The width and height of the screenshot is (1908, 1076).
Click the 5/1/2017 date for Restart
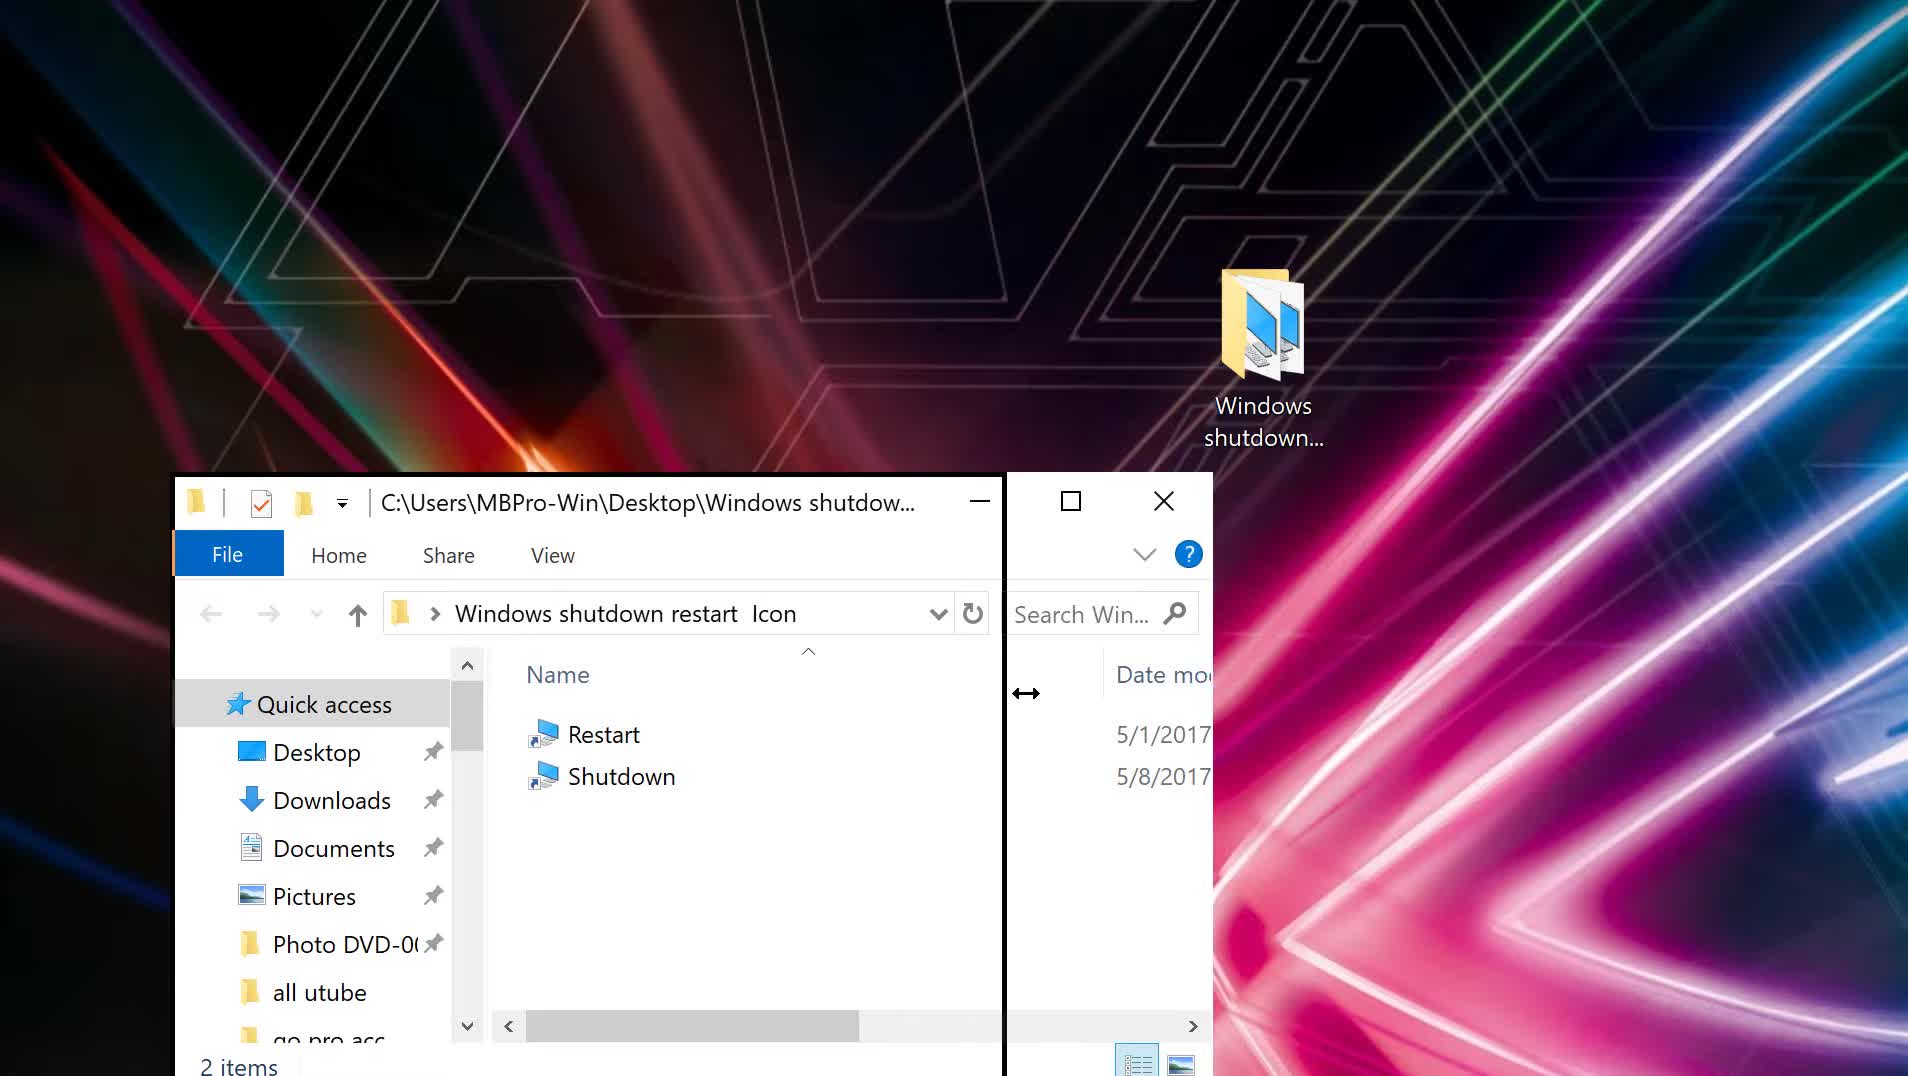click(1163, 735)
